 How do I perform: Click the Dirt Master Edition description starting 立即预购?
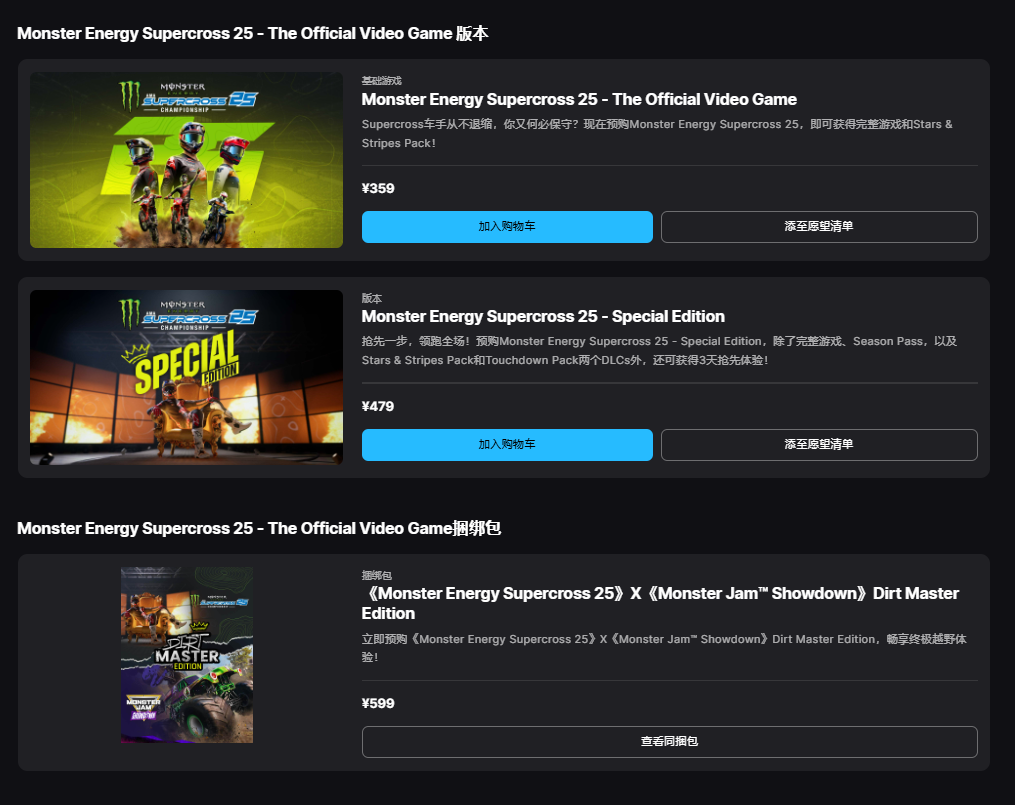click(x=664, y=648)
